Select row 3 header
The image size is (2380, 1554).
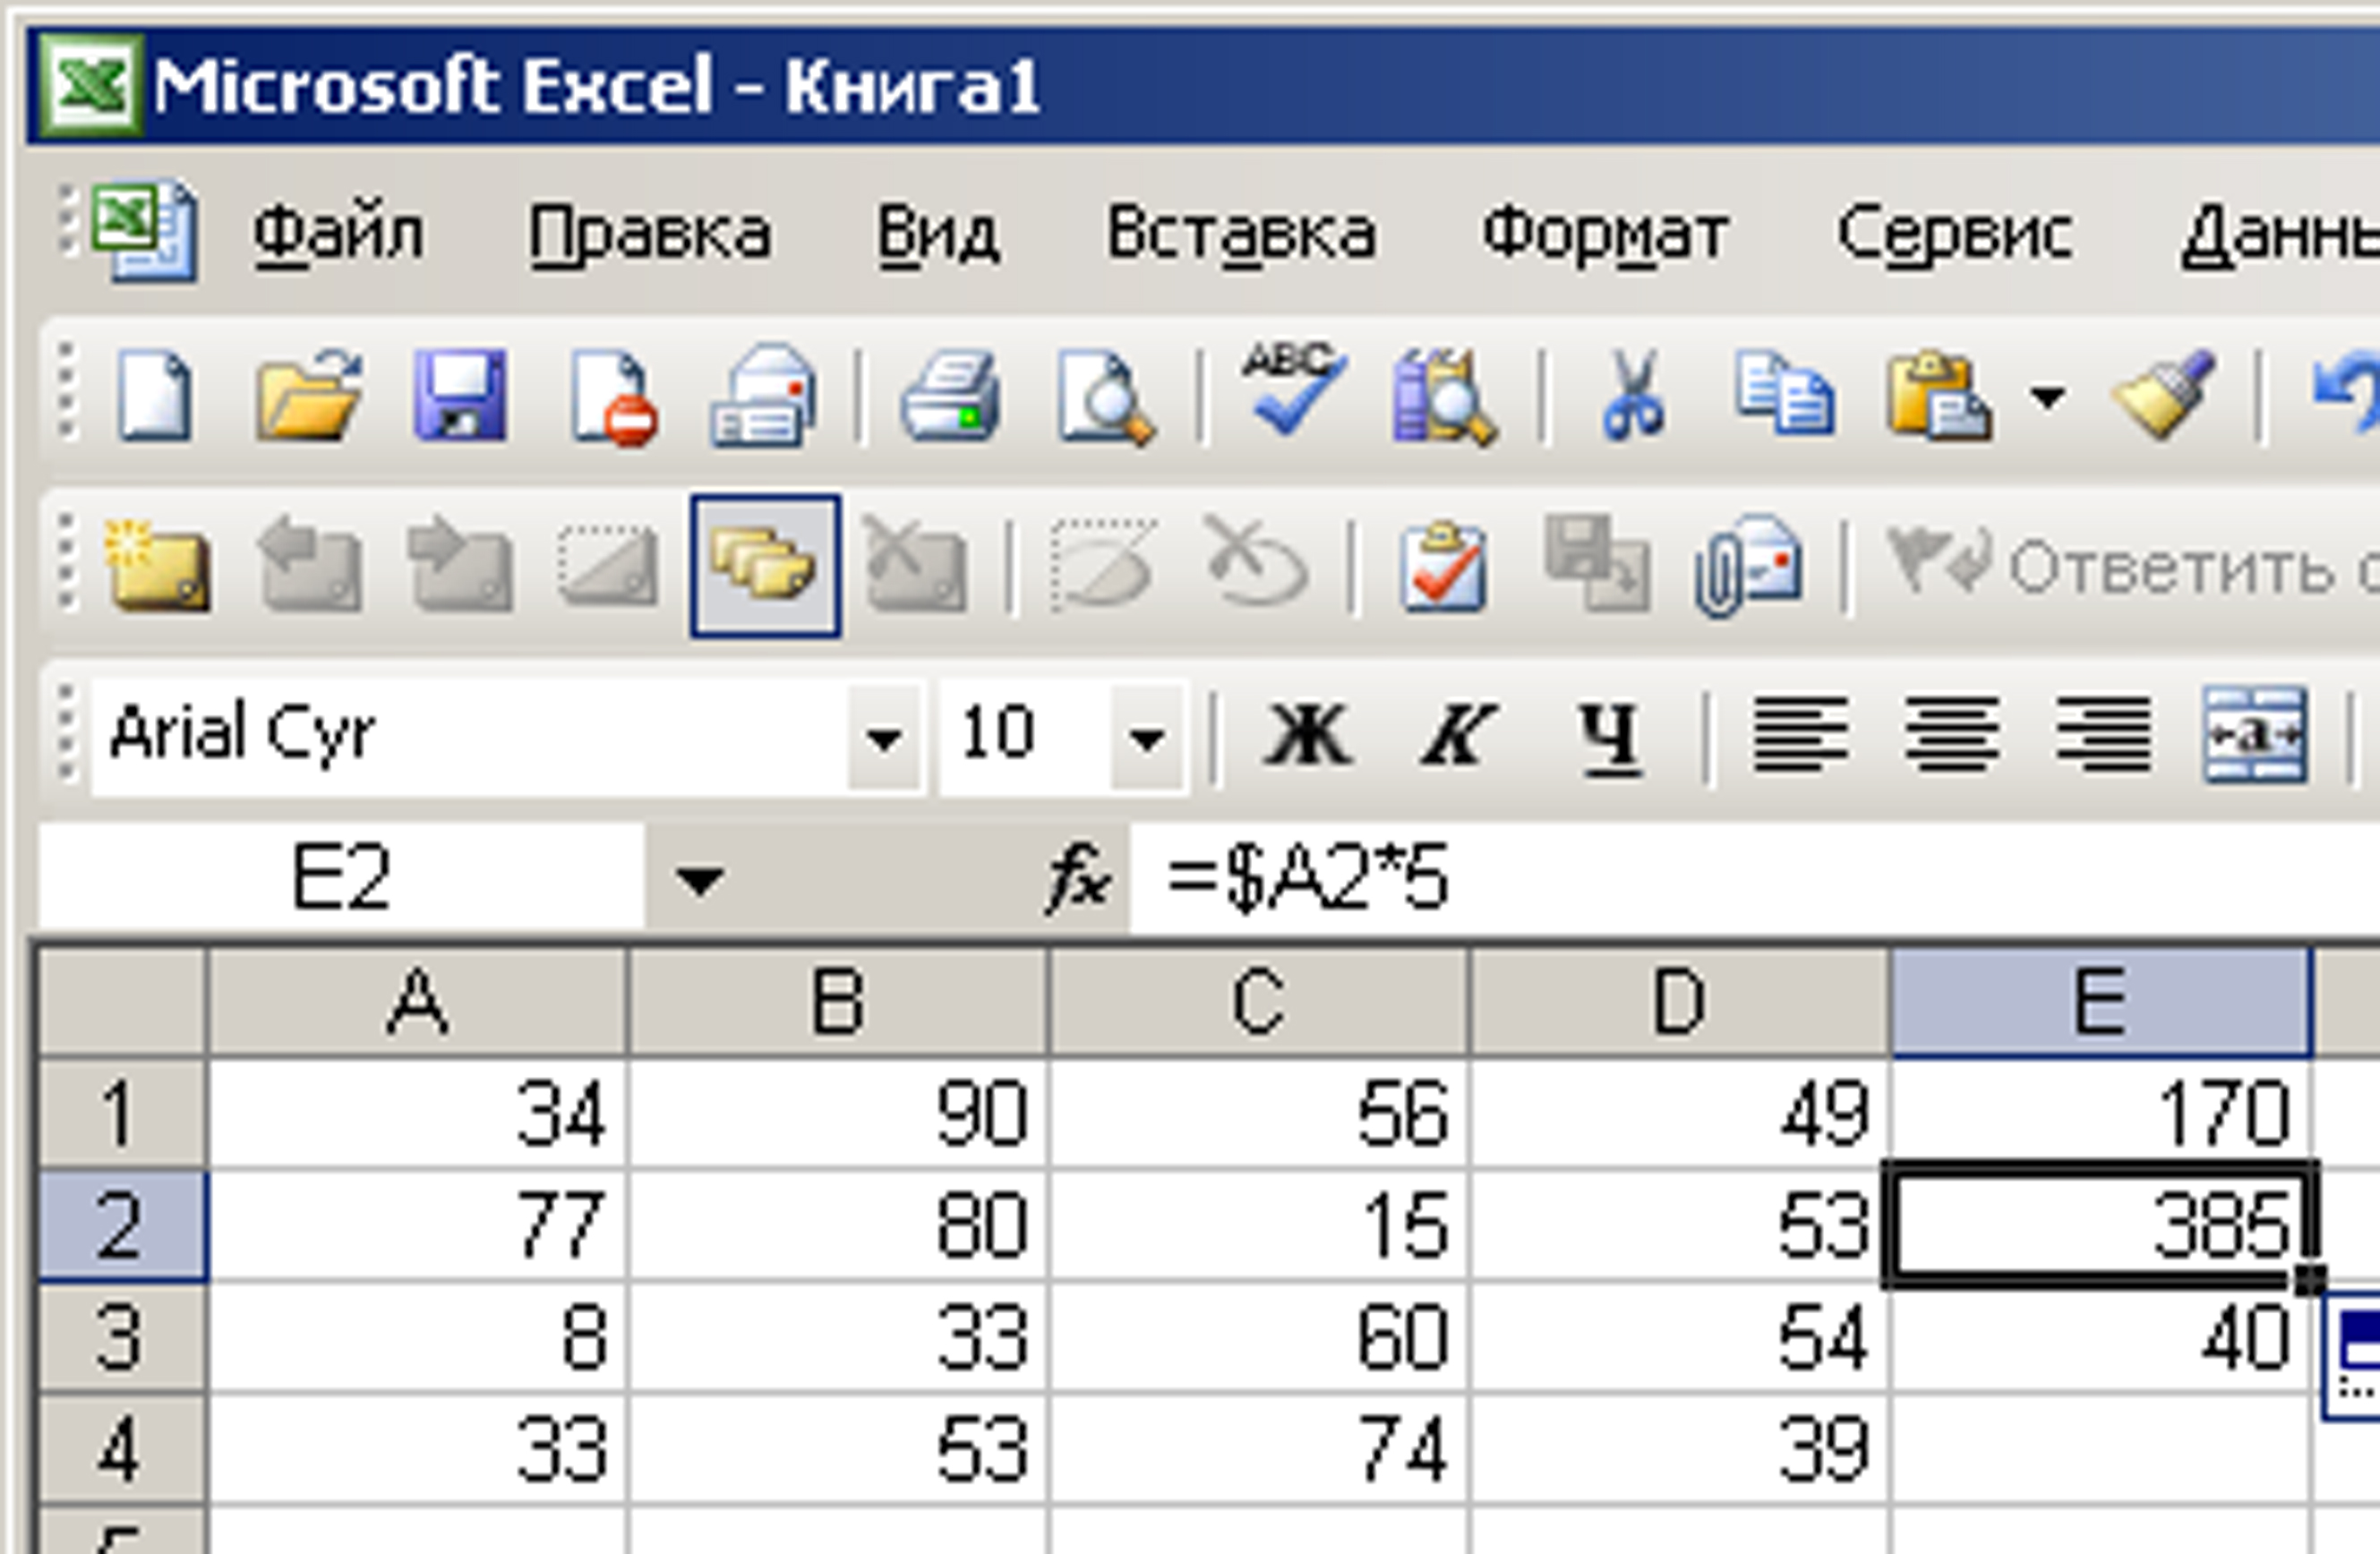122,1337
